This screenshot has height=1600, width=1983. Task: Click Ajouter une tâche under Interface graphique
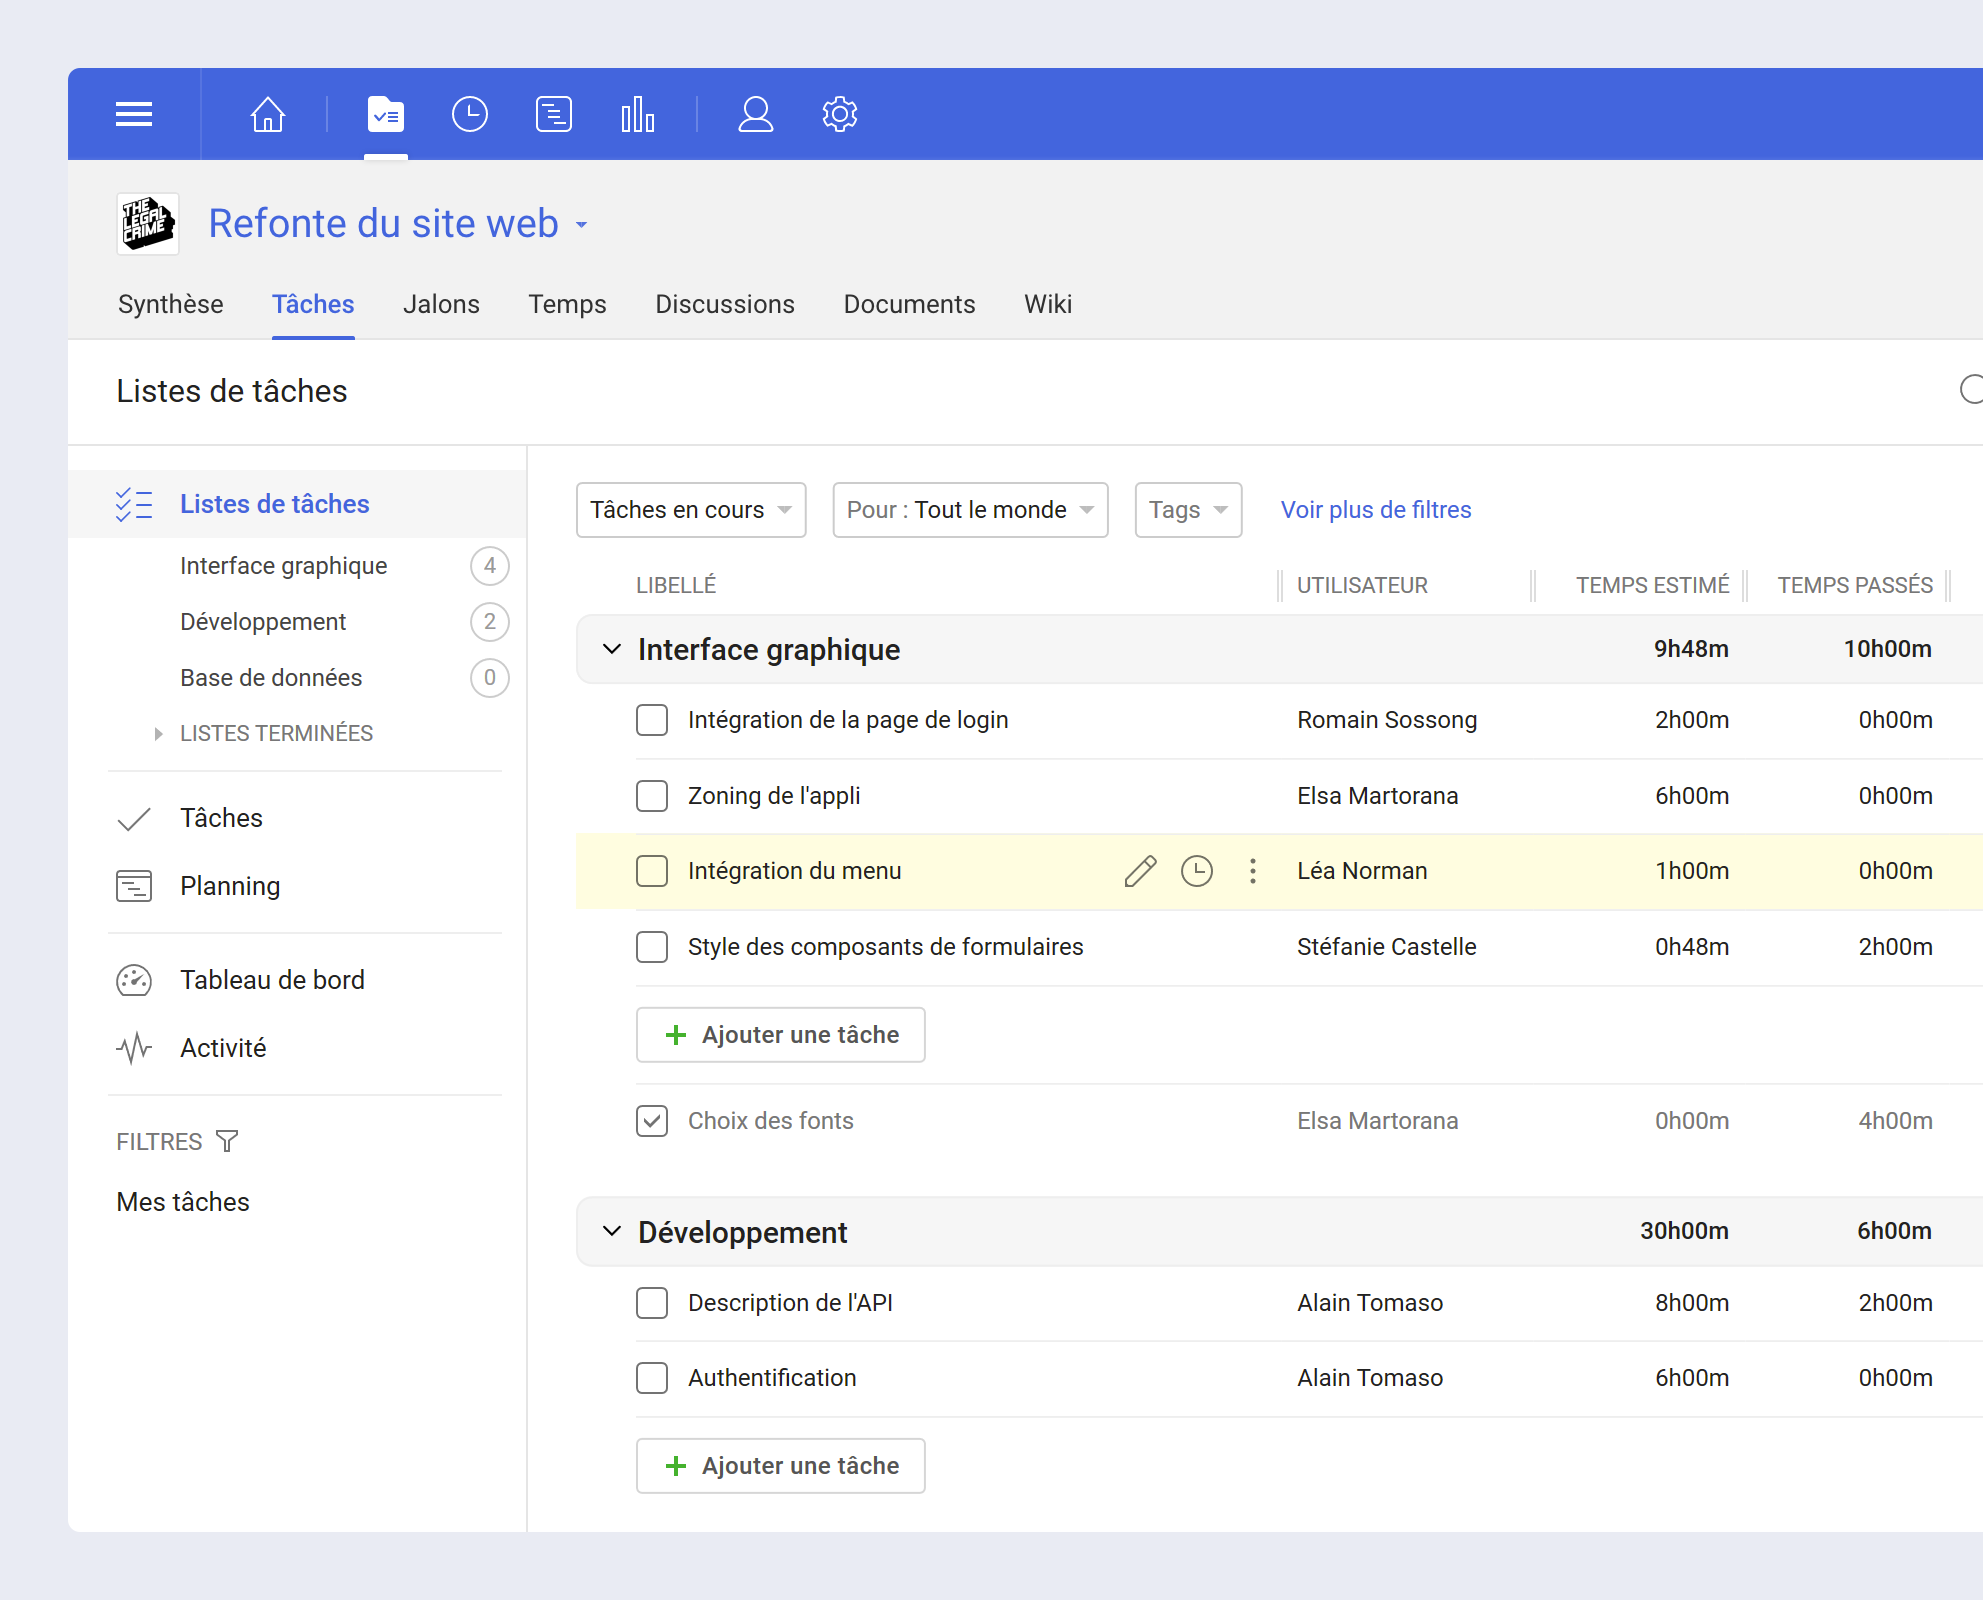click(x=781, y=1035)
